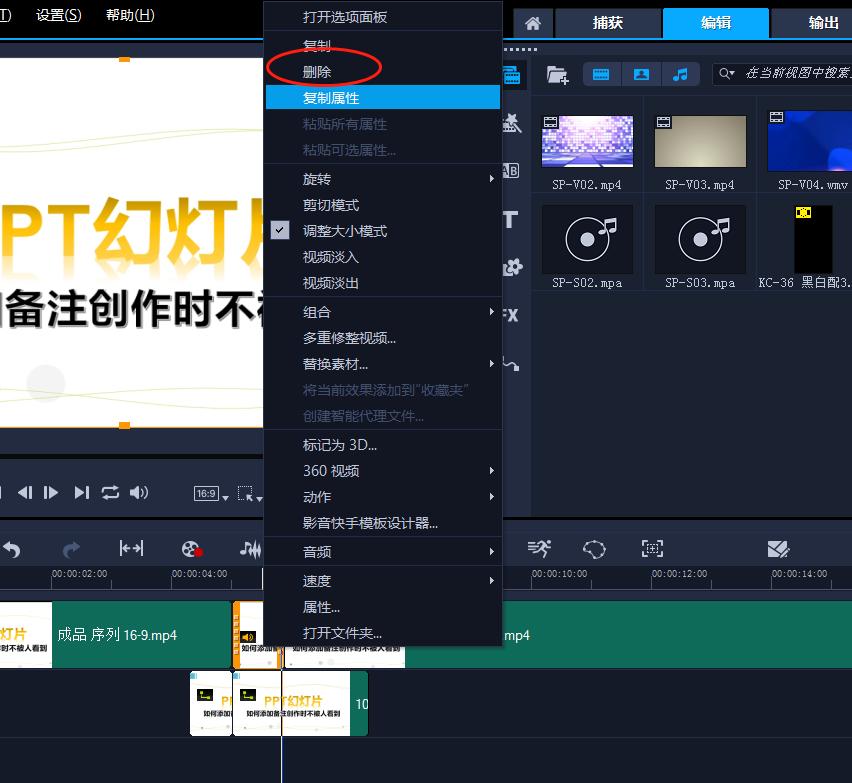Open the Title panel using the T icon

[x=509, y=219]
